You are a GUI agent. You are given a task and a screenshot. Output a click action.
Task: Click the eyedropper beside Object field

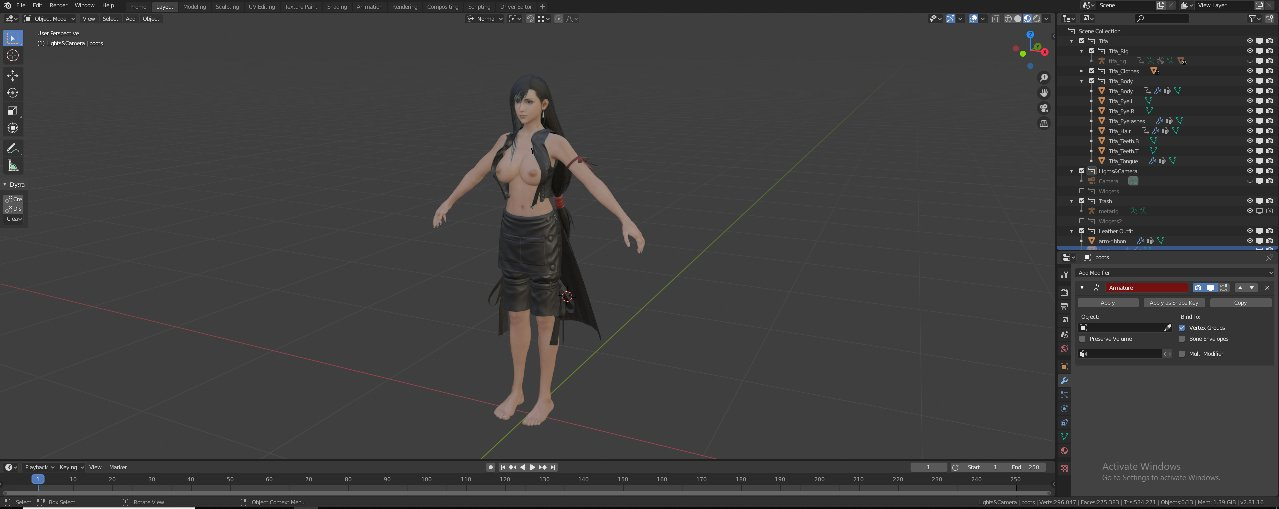[1167, 327]
